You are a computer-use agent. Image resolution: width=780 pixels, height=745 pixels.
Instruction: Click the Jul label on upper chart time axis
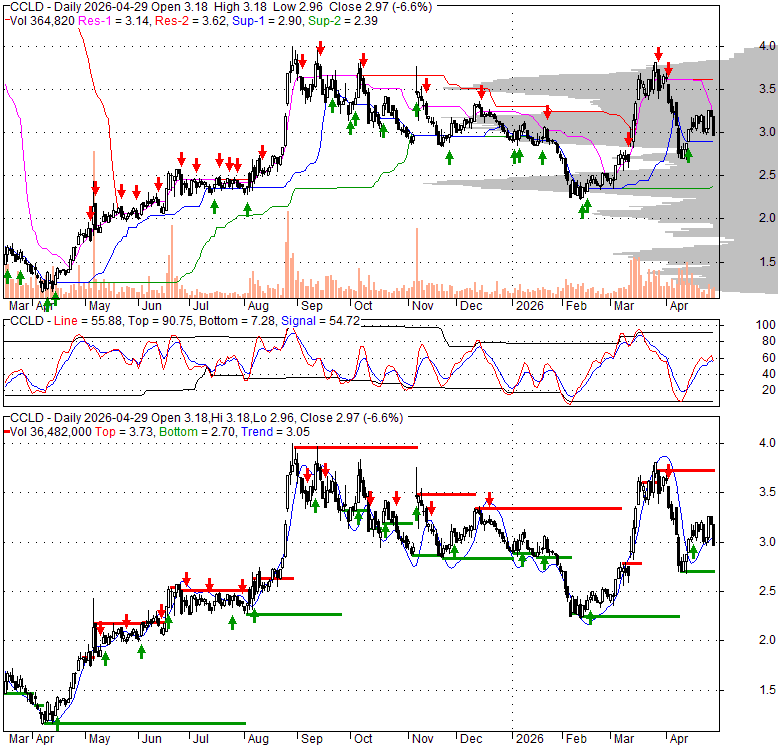coord(200,305)
